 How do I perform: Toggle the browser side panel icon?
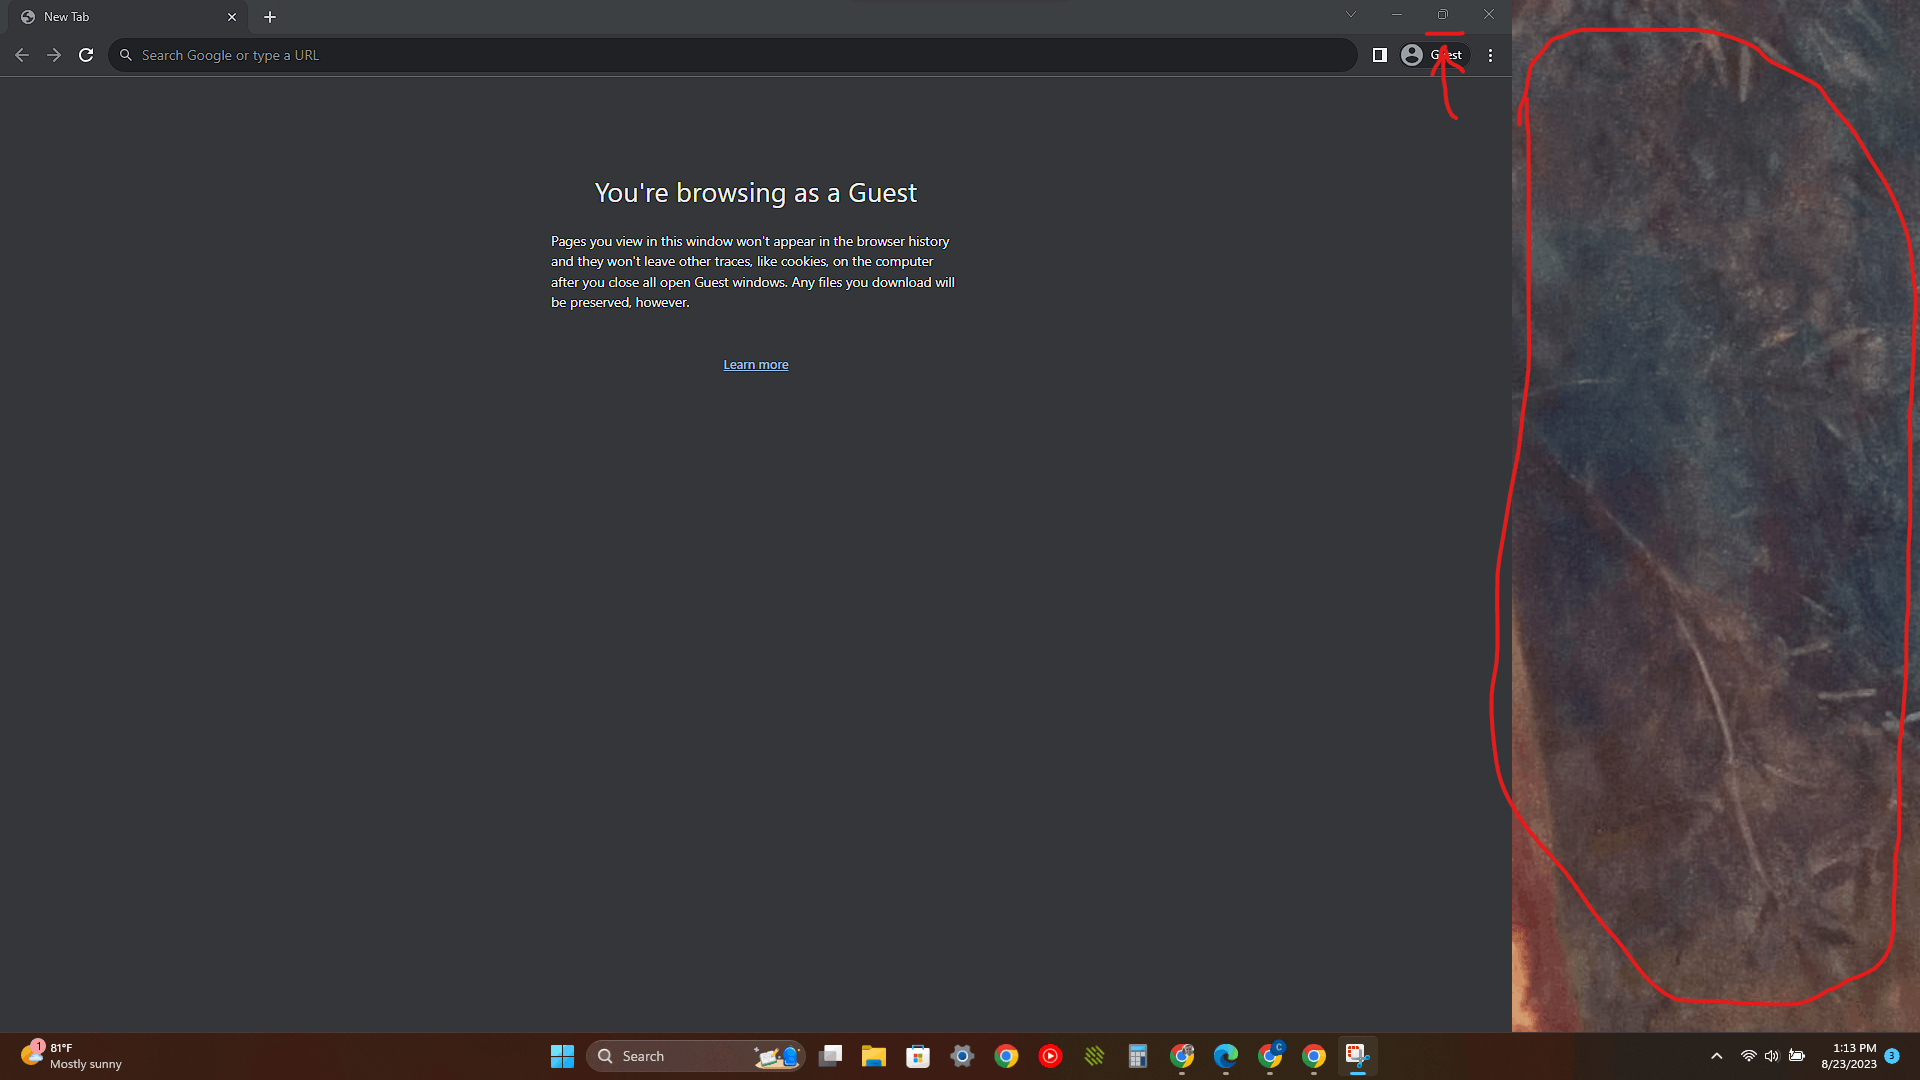1379,55
